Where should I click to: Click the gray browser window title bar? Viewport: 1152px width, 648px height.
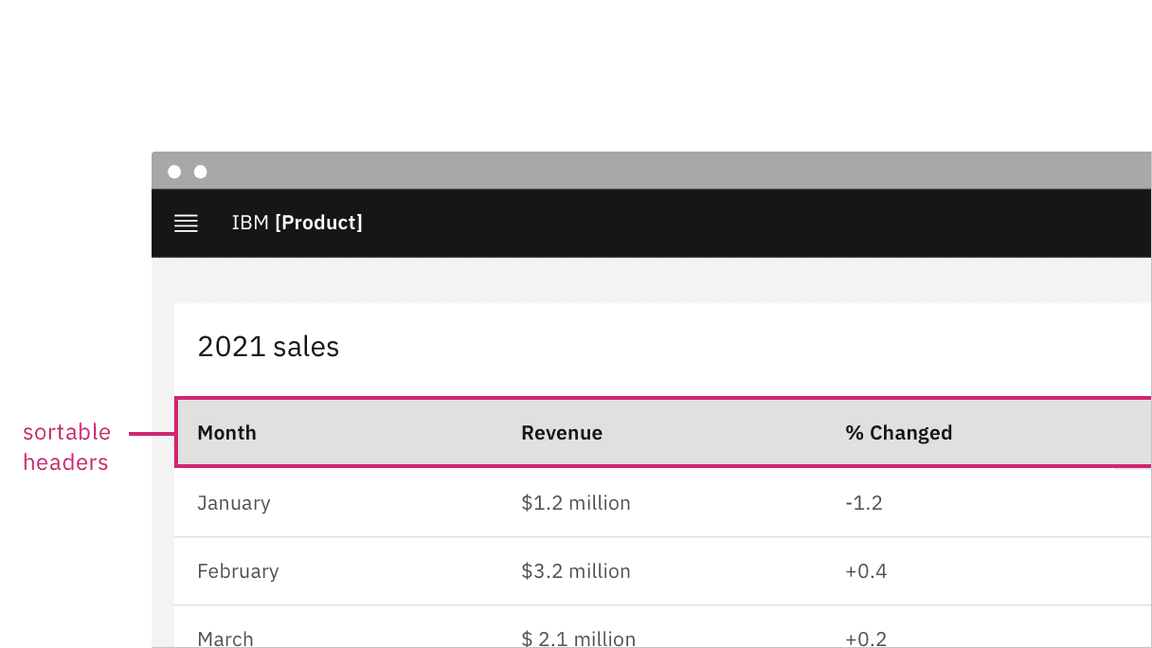650,171
